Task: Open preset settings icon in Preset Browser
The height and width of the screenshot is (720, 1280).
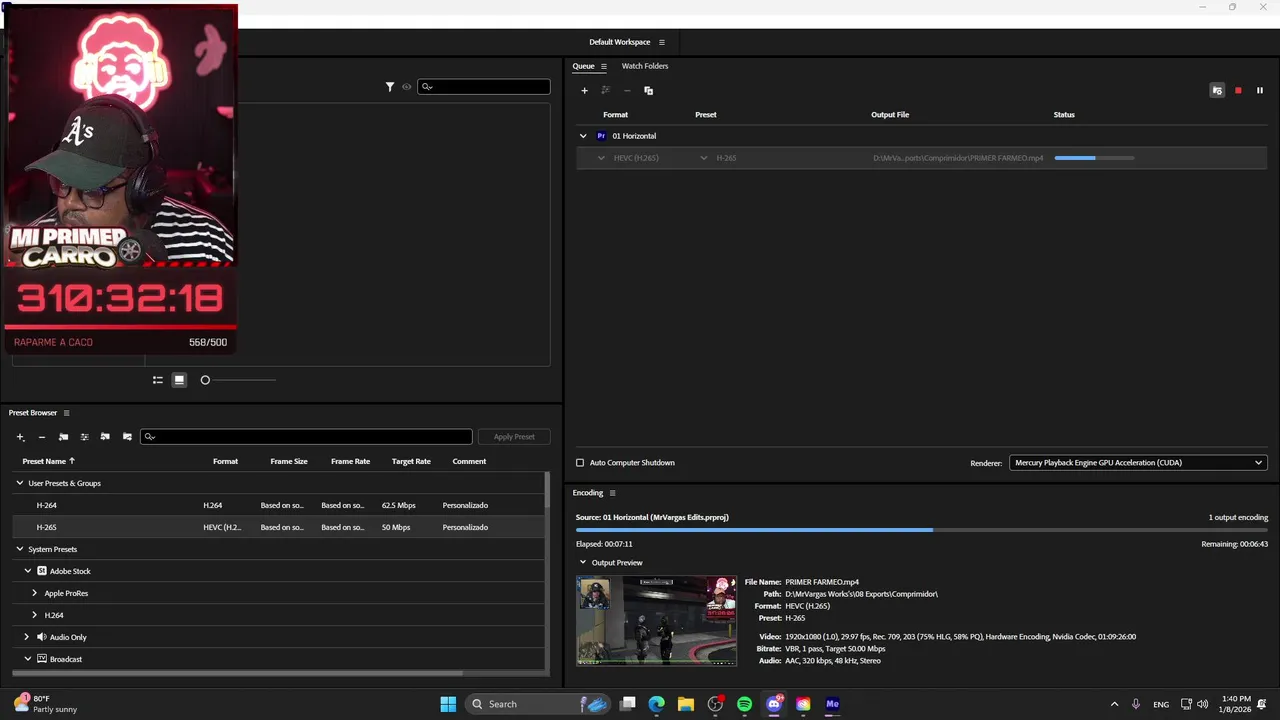Action: point(84,437)
